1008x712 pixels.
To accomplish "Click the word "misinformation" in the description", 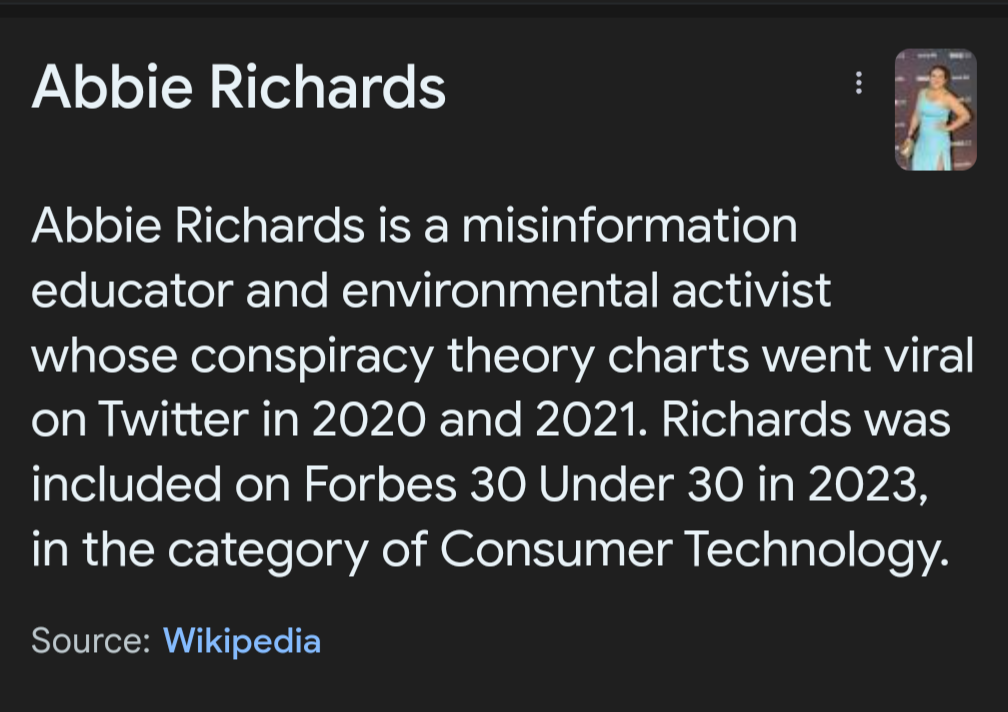I will (629, 226).
